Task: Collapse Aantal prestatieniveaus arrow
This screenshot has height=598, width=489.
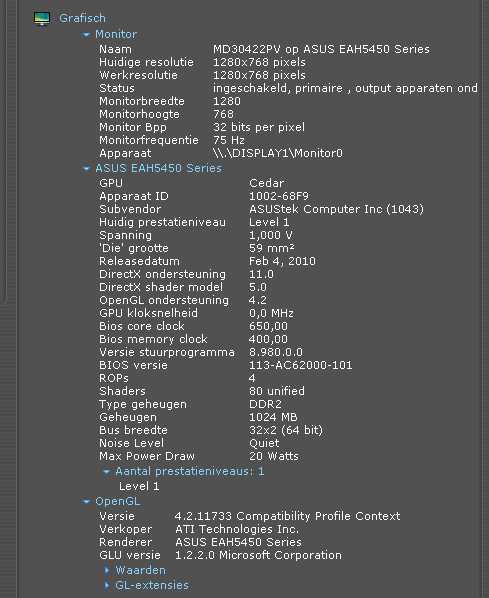Action: click(x=106, y=472)
